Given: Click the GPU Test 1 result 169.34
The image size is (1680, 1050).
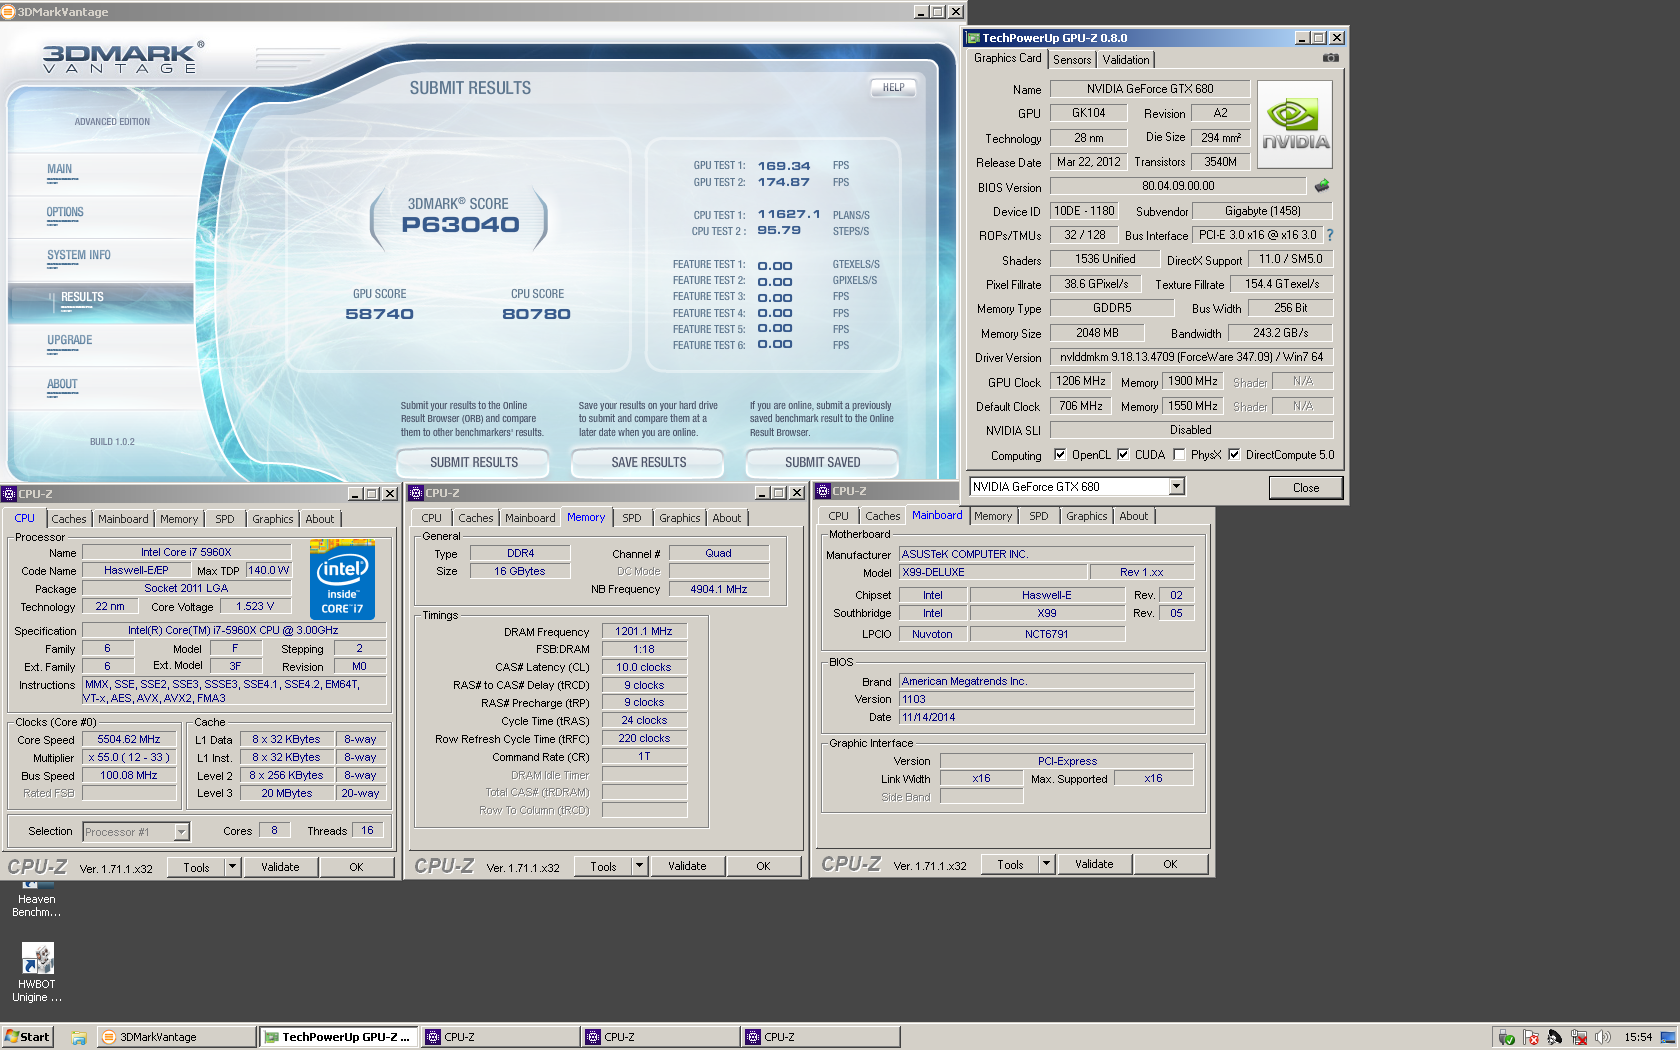Looking at the screenshot, I should coord(784,166).
